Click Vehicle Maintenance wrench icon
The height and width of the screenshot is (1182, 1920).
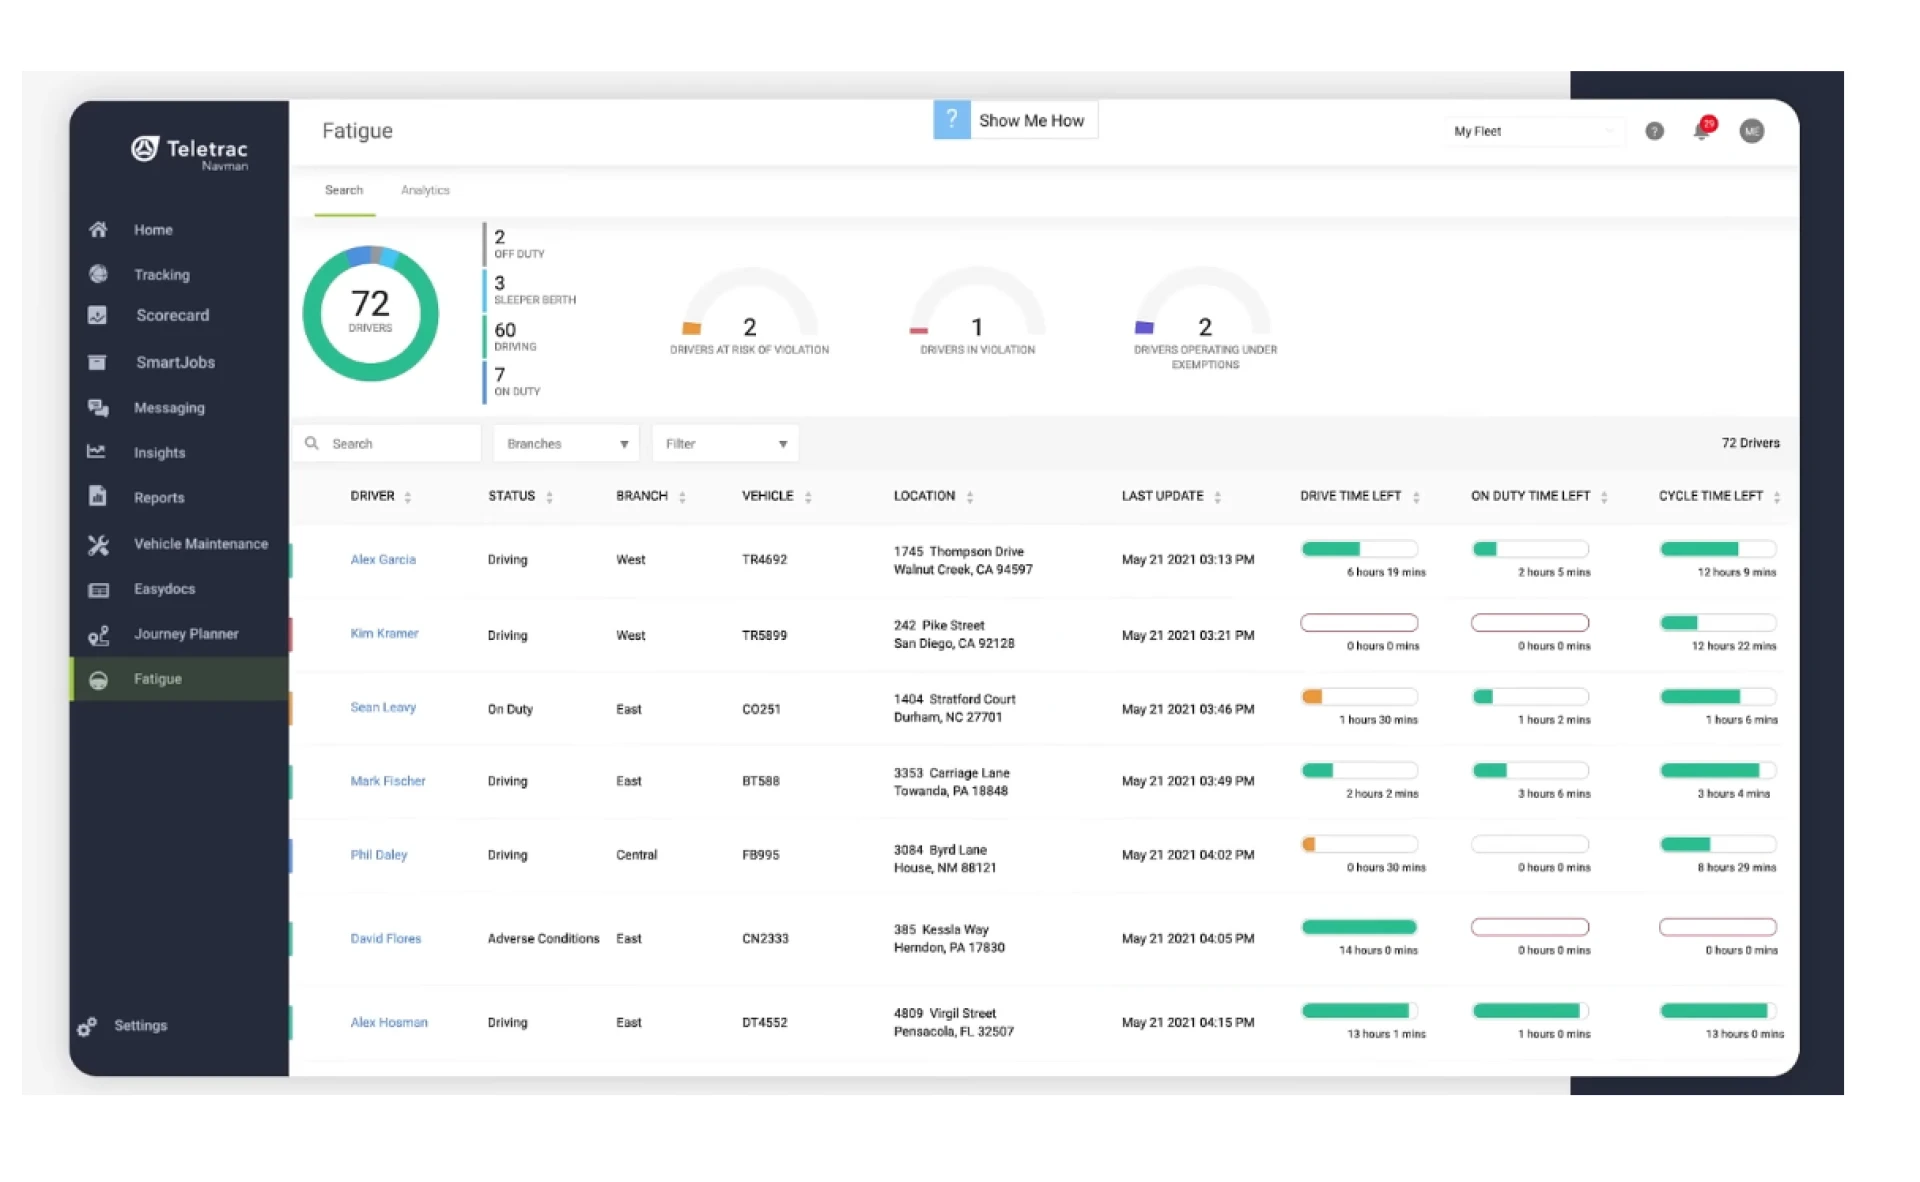[x=98, y=544]
